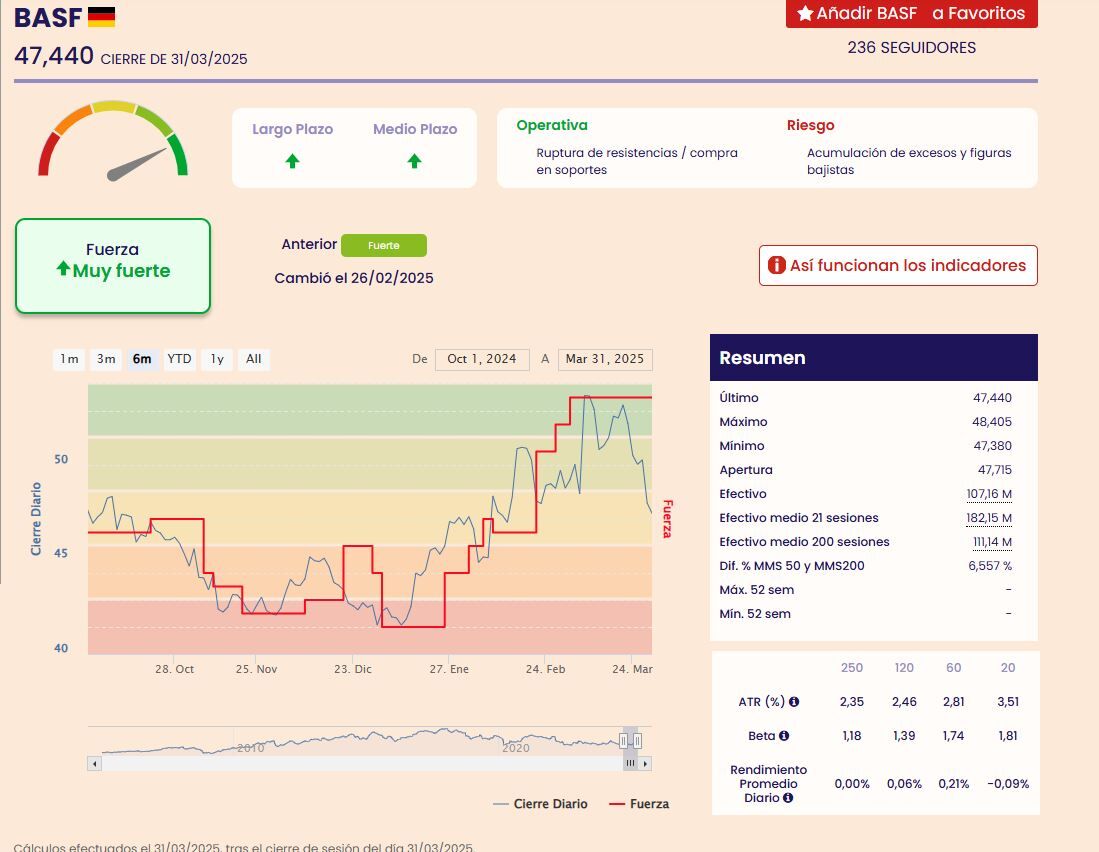Click the 250 column header

(852, 668)
